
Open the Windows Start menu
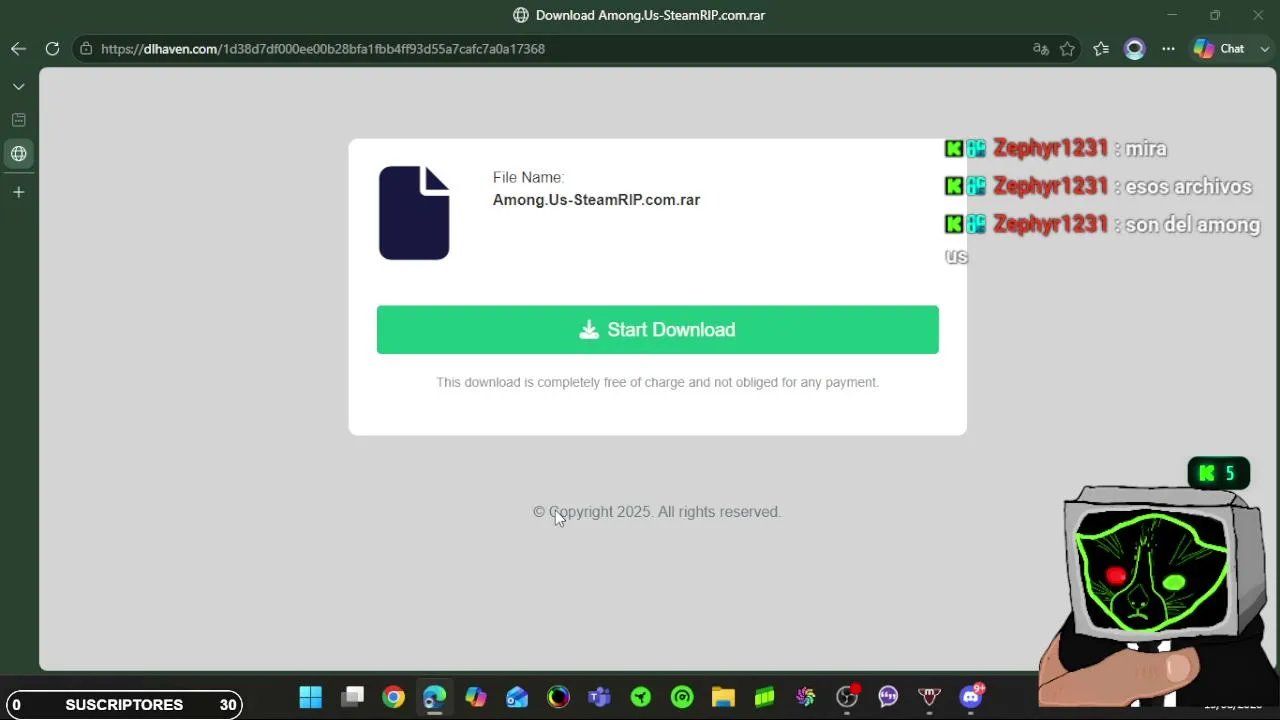pos(311,697)
